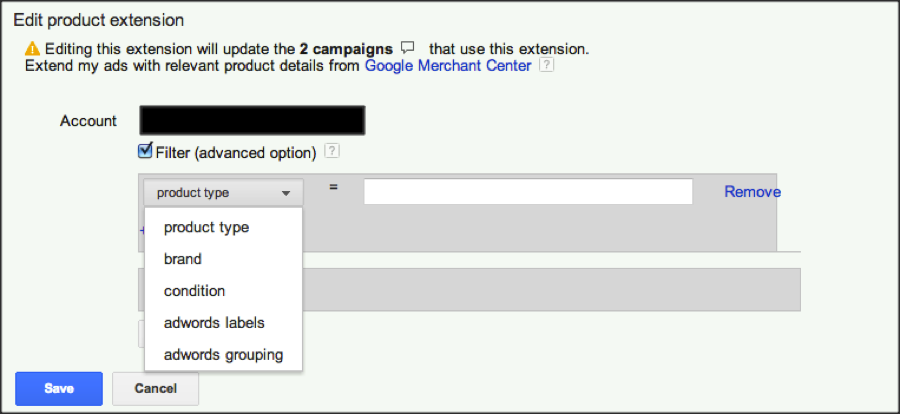The height and width of the screenshot is (415, 900).
Task: Choose "adwords grouping" filter option
Action: pos(223,355)
